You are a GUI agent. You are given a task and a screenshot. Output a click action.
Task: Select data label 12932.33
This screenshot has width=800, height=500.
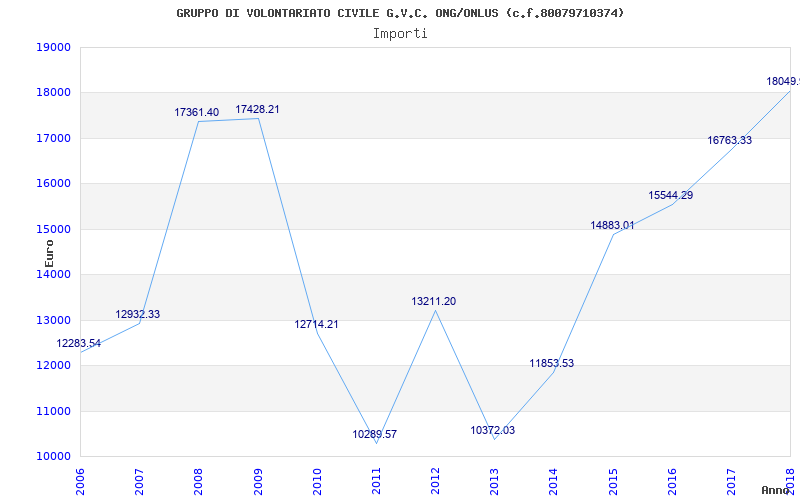pyautogui.click(x=138, y=314)
